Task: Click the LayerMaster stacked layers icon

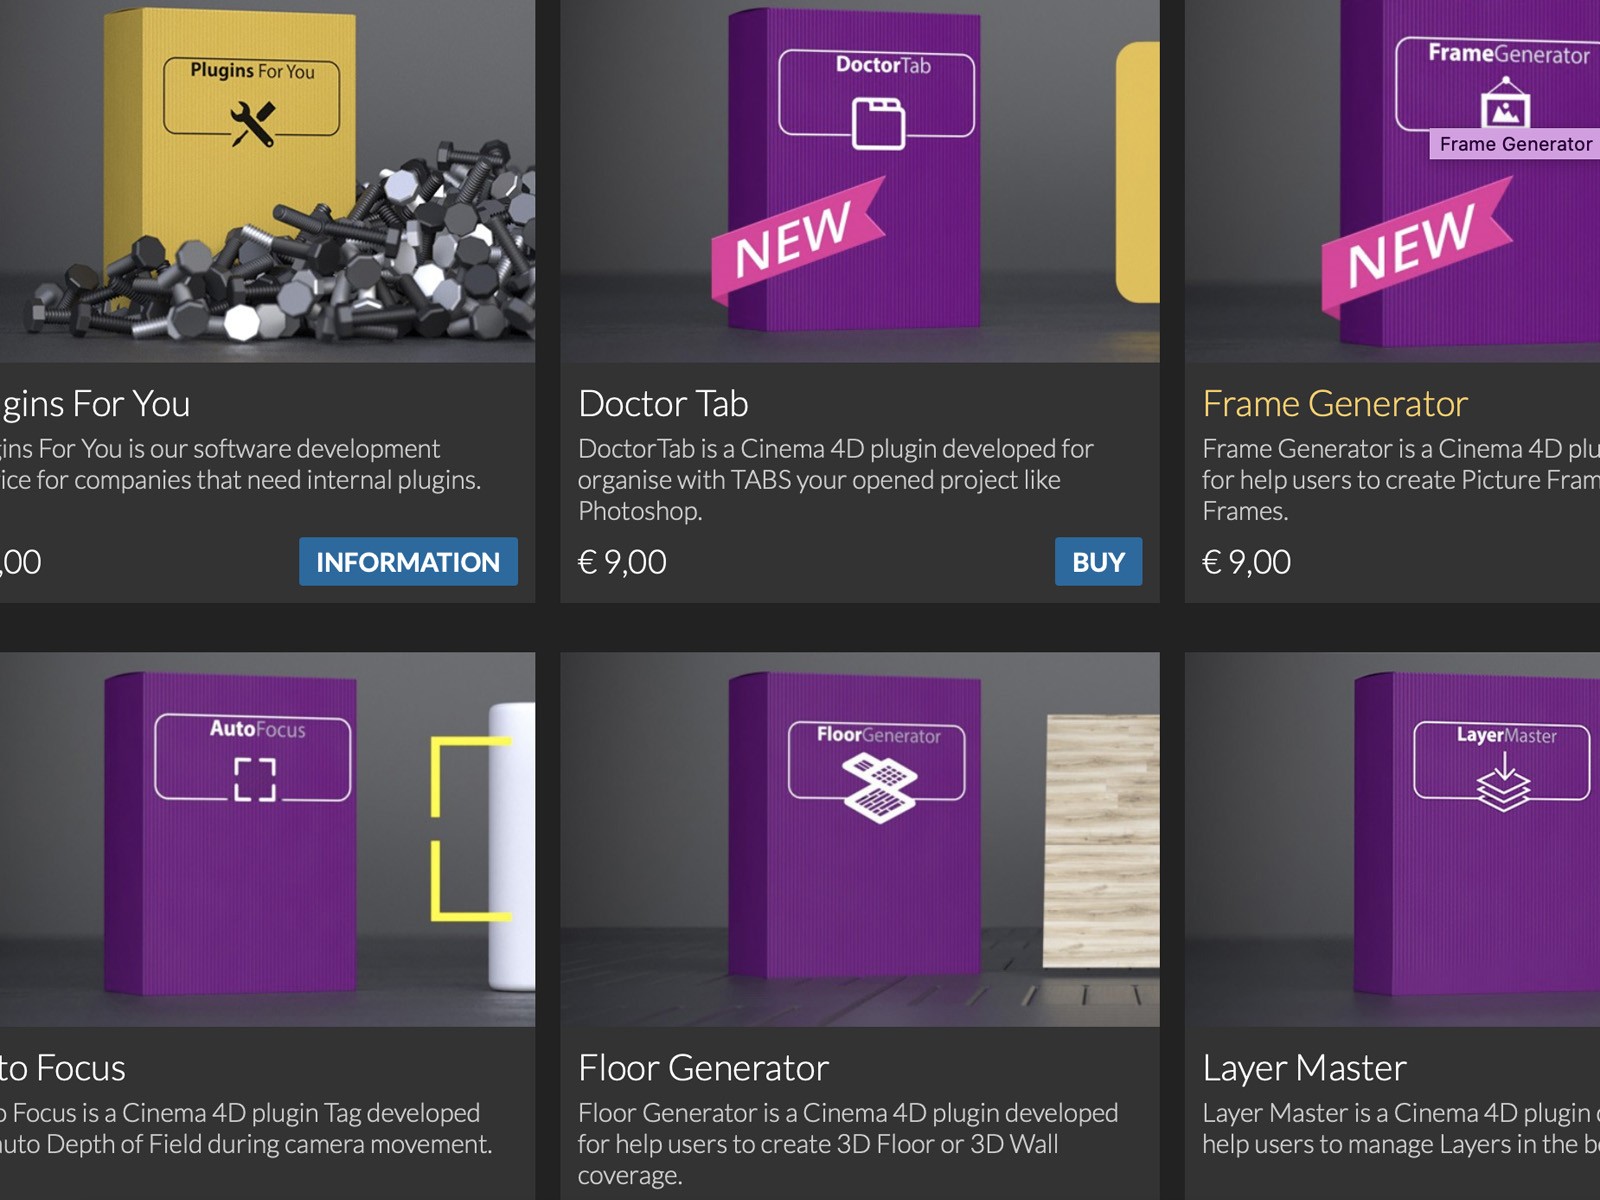Action: click(1504, 782)
